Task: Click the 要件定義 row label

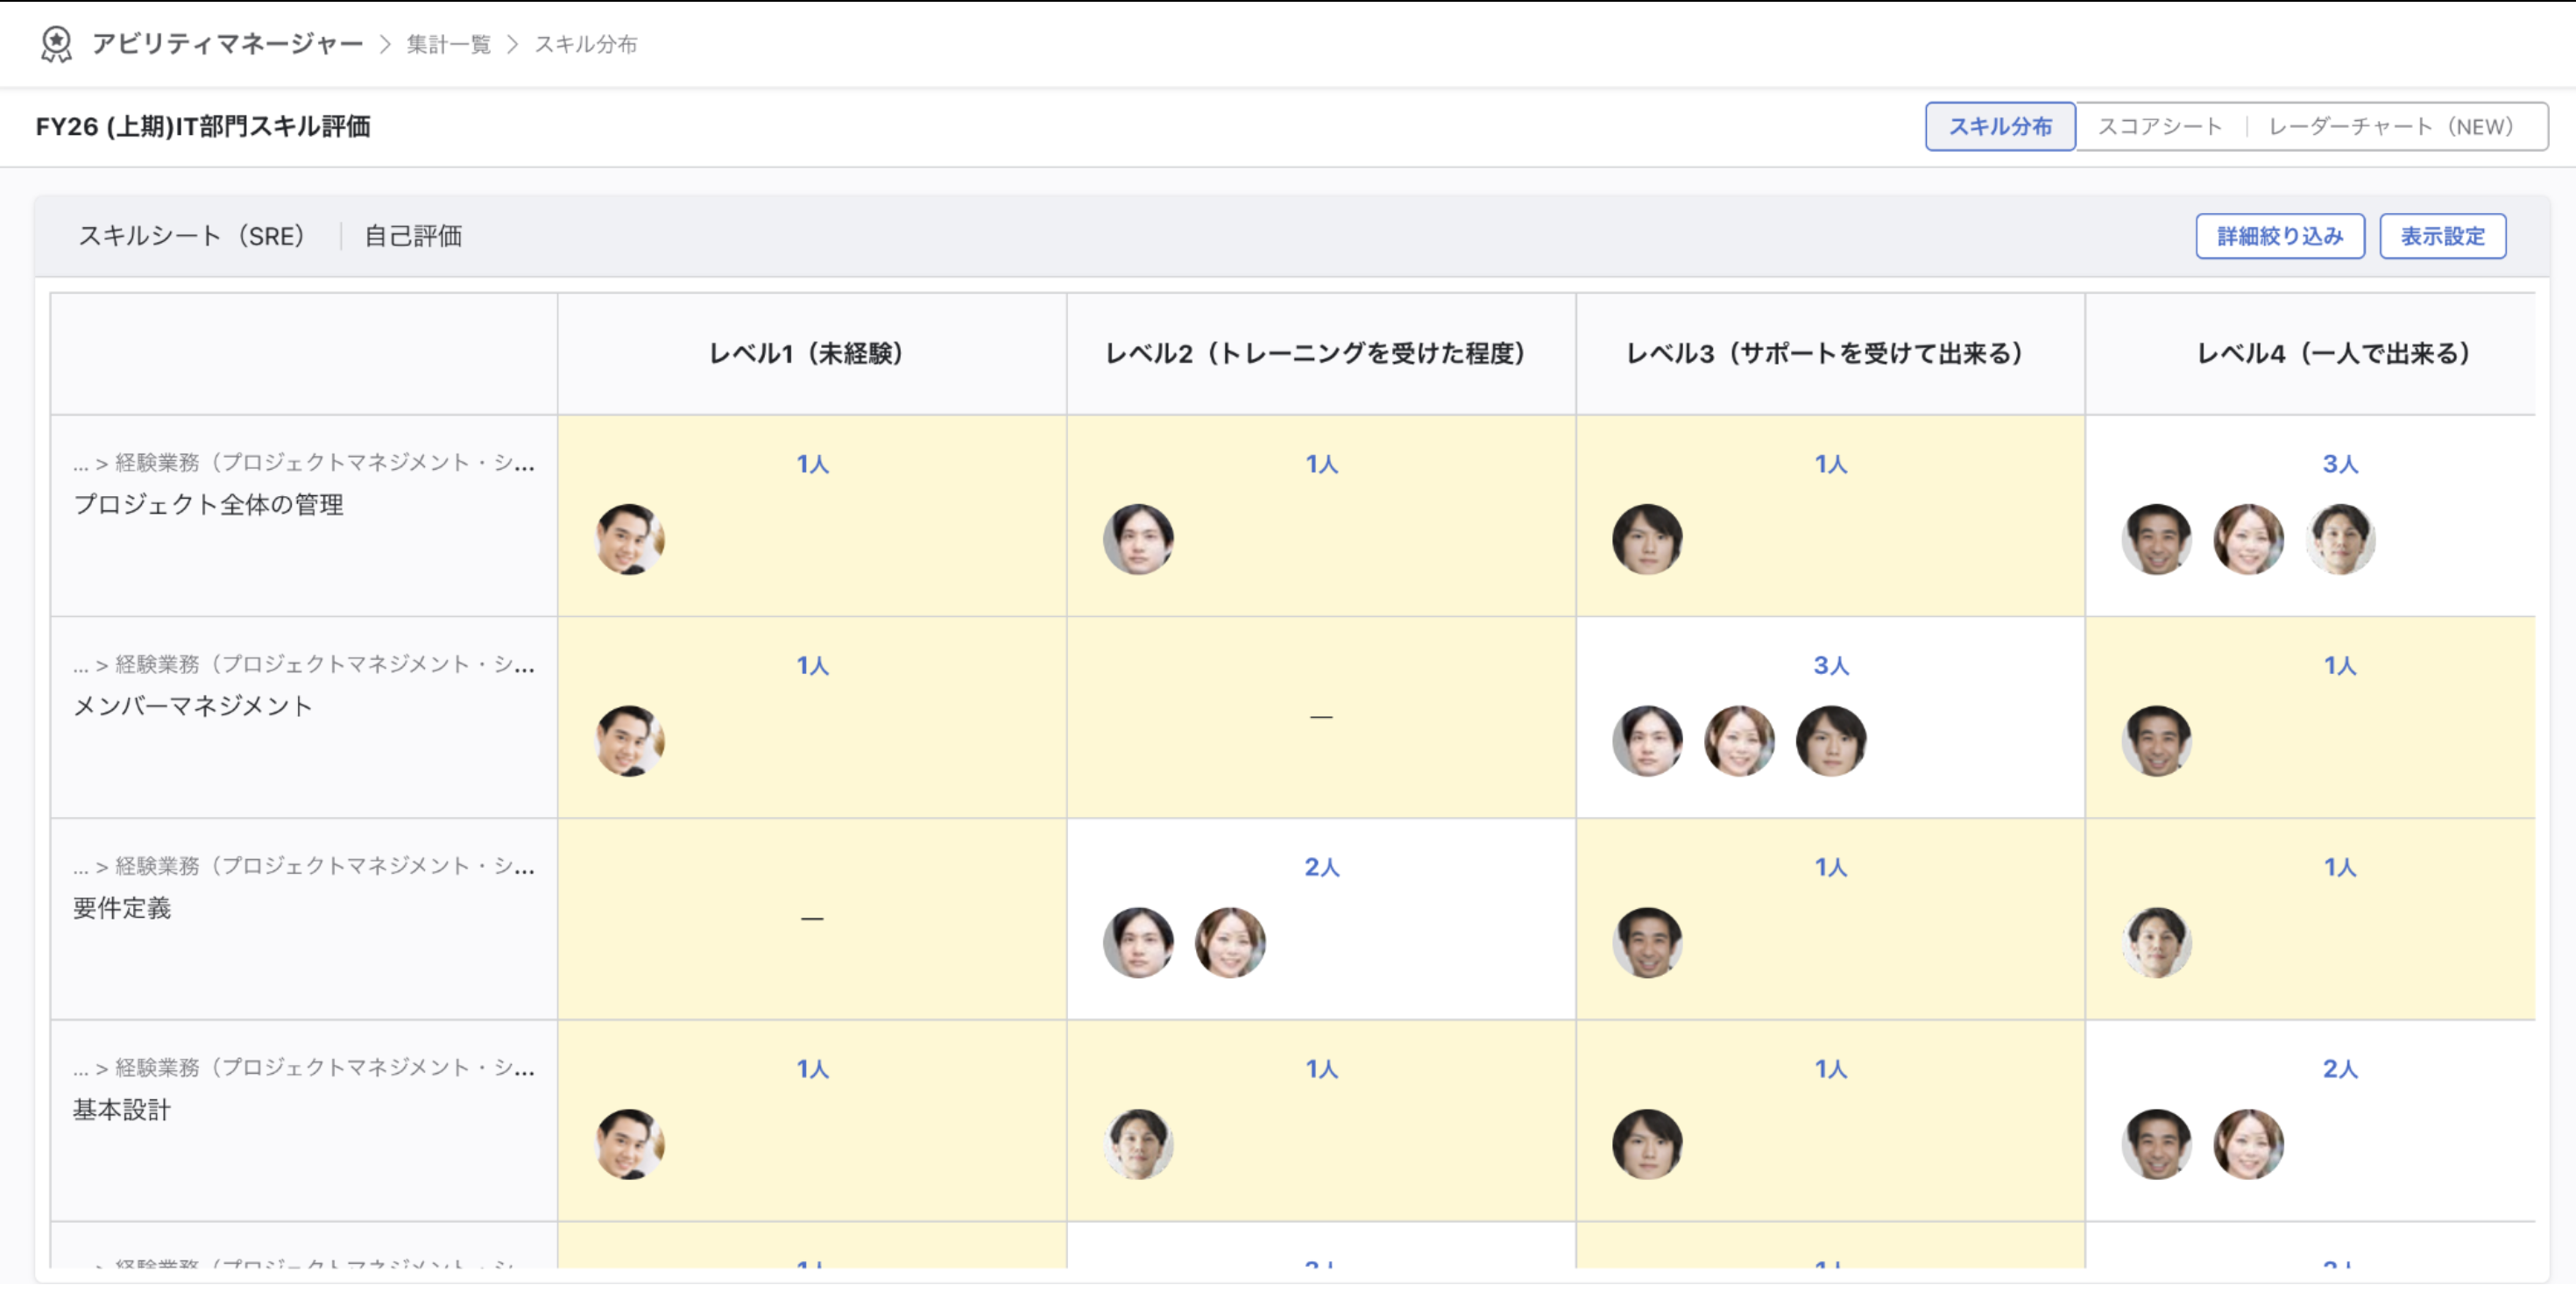Action: [x=122, y=908]
